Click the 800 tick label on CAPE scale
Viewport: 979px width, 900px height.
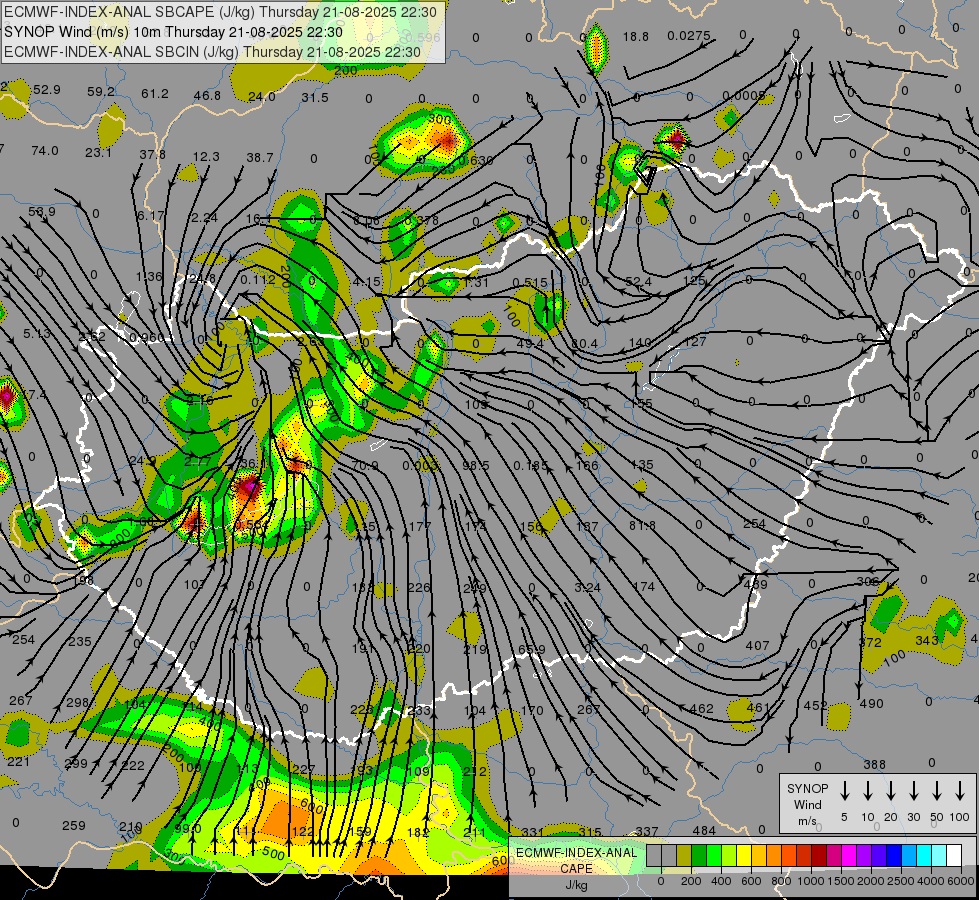(x=781, y=881)
